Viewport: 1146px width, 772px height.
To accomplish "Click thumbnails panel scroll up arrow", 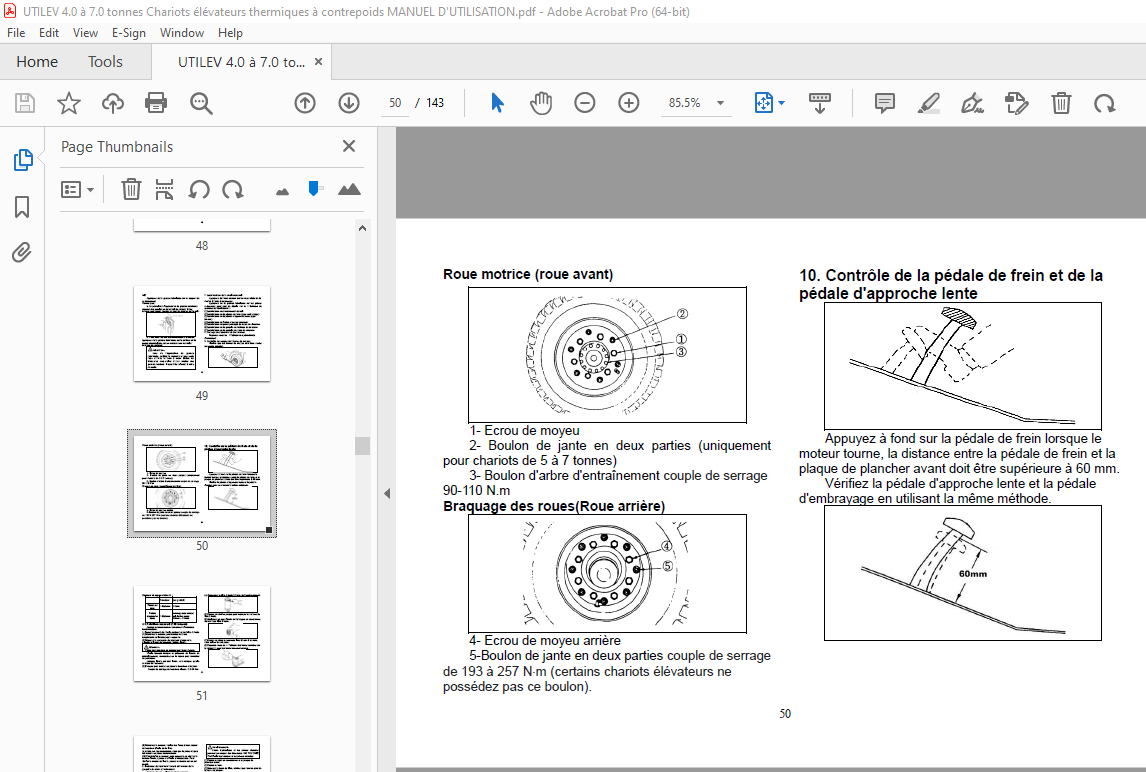I will [363, 228].
